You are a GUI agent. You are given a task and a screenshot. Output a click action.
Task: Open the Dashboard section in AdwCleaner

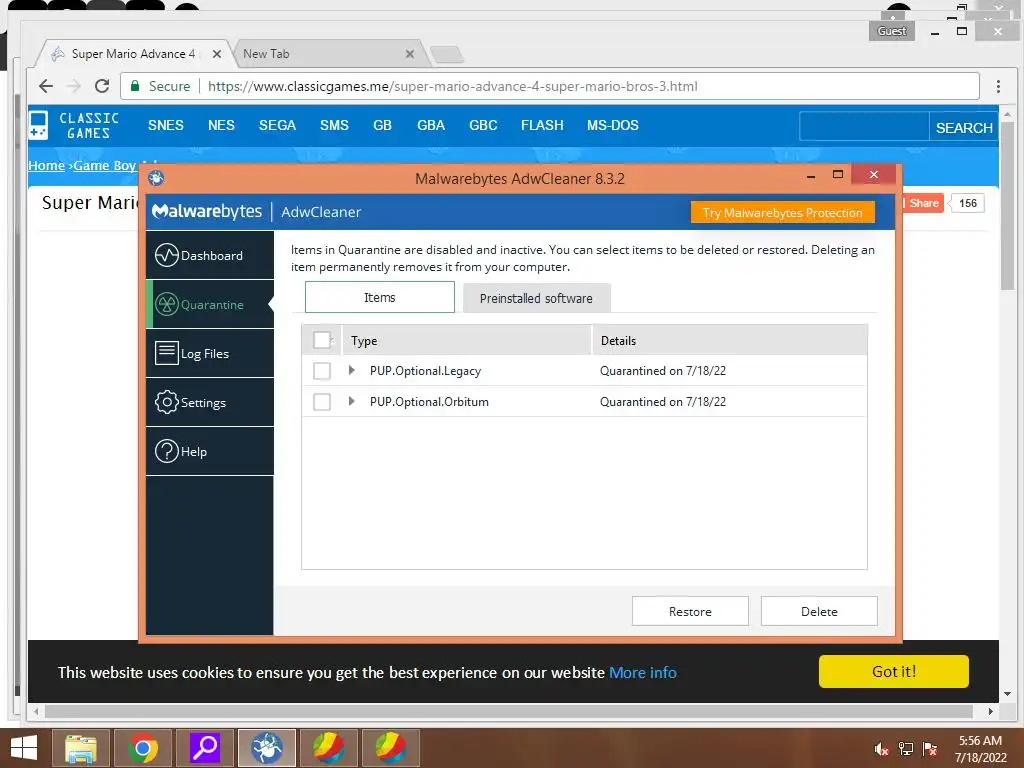210,255
